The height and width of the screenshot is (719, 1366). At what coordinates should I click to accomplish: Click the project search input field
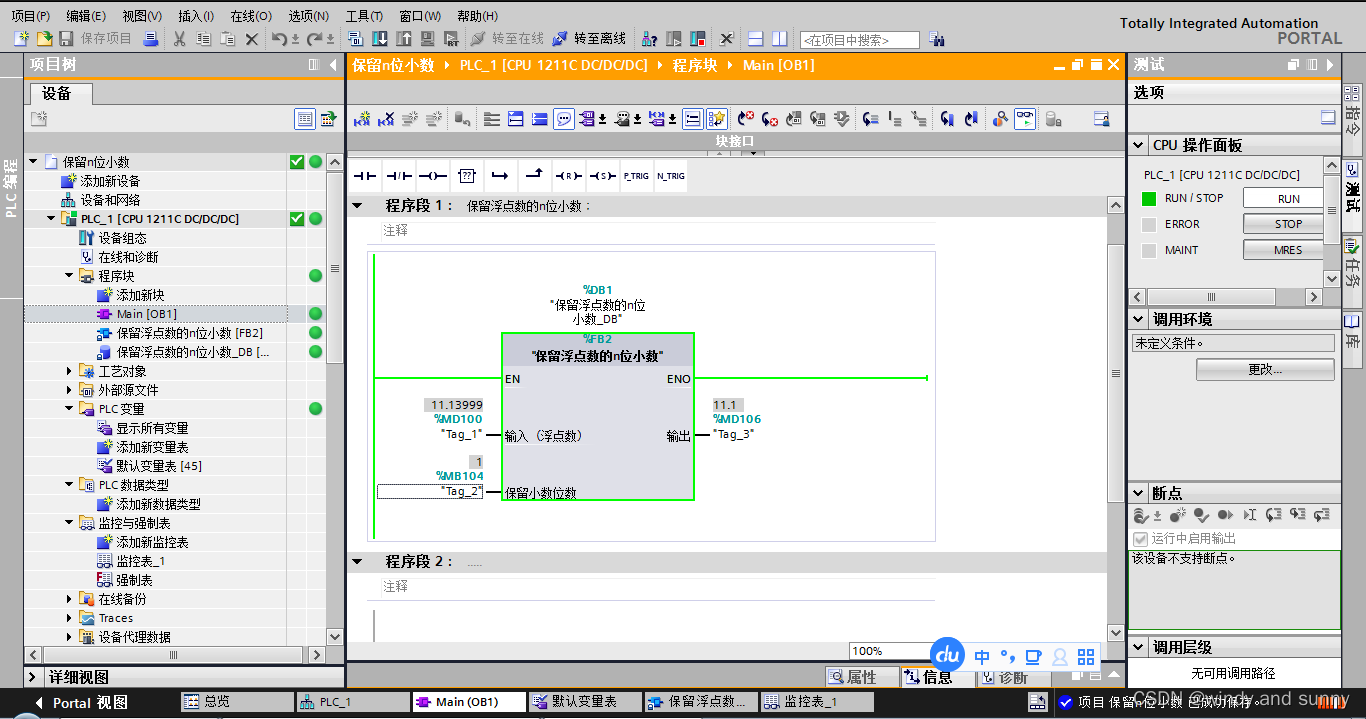coord(859,40)
